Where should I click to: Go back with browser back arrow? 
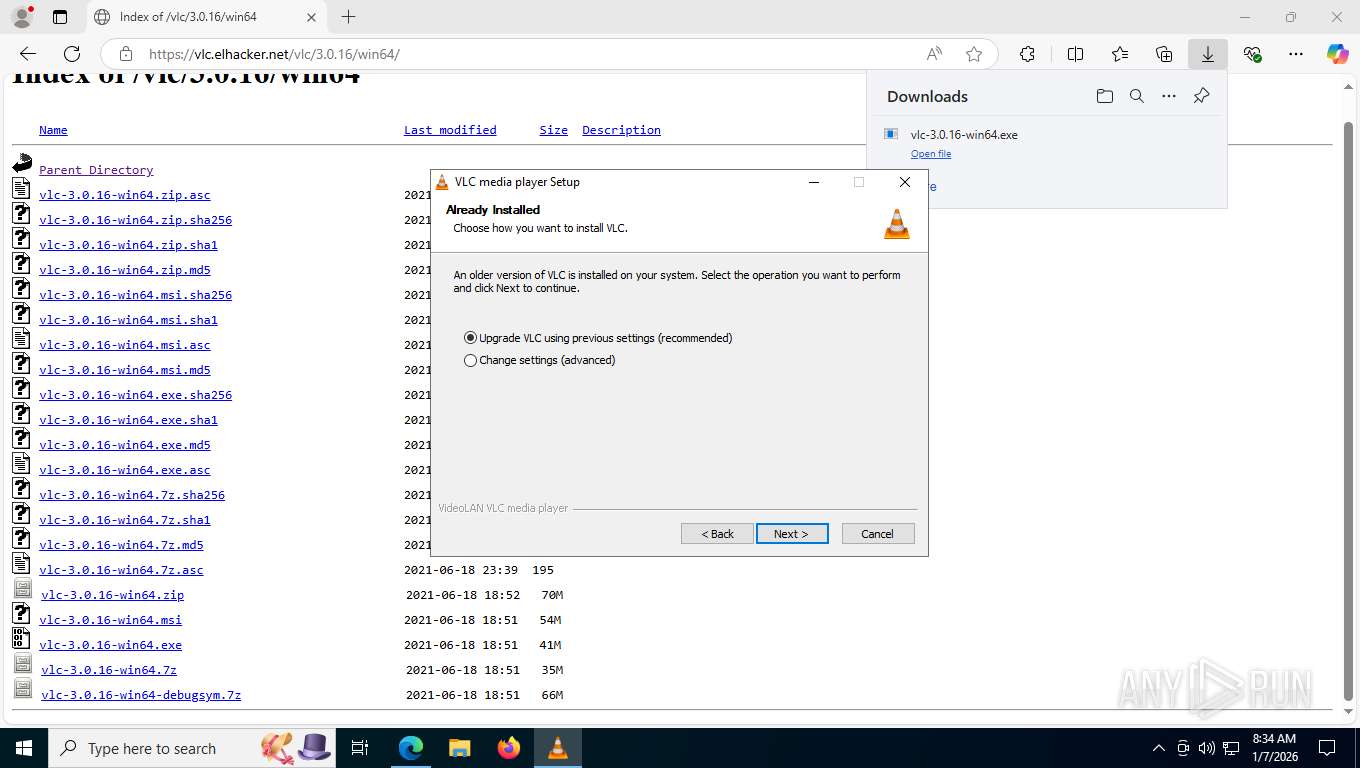pos(28,54)
